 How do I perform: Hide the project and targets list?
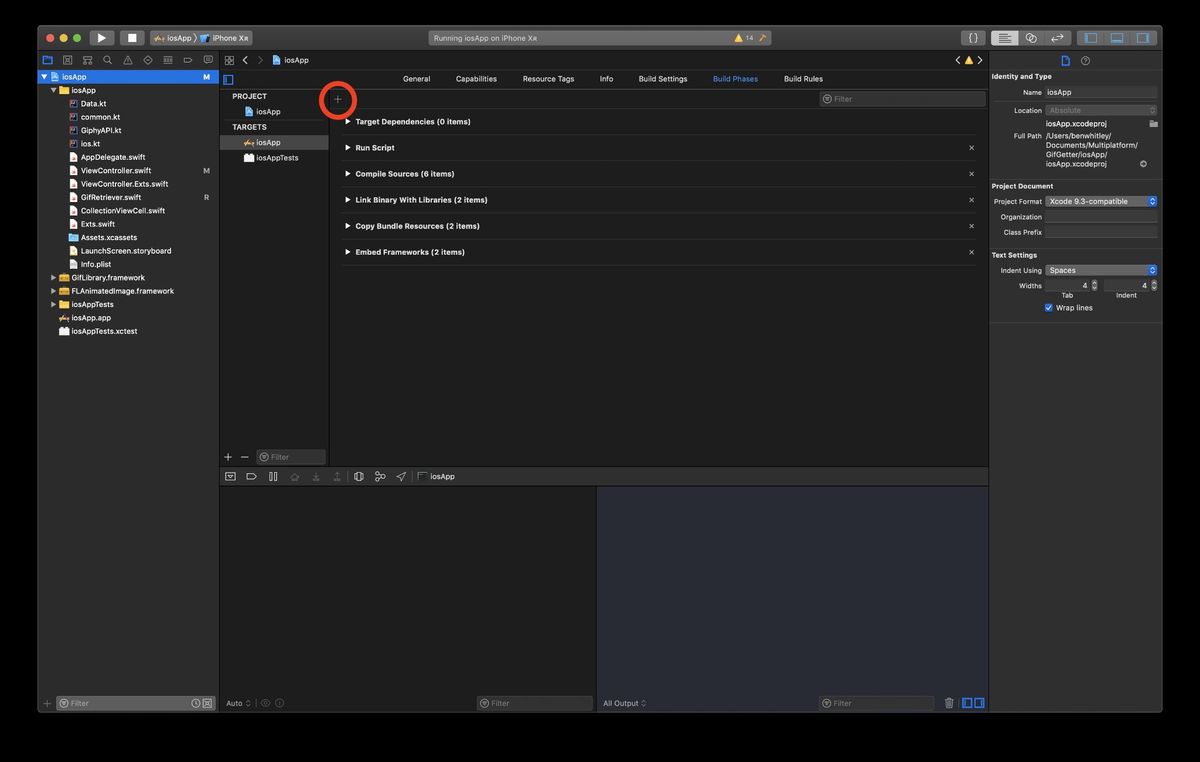tap(228, 79)
